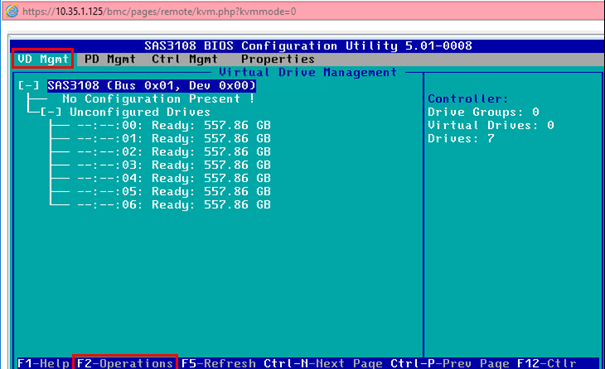Open the VD Mgmt tab
605x369 pixels.
coord(43,59)
